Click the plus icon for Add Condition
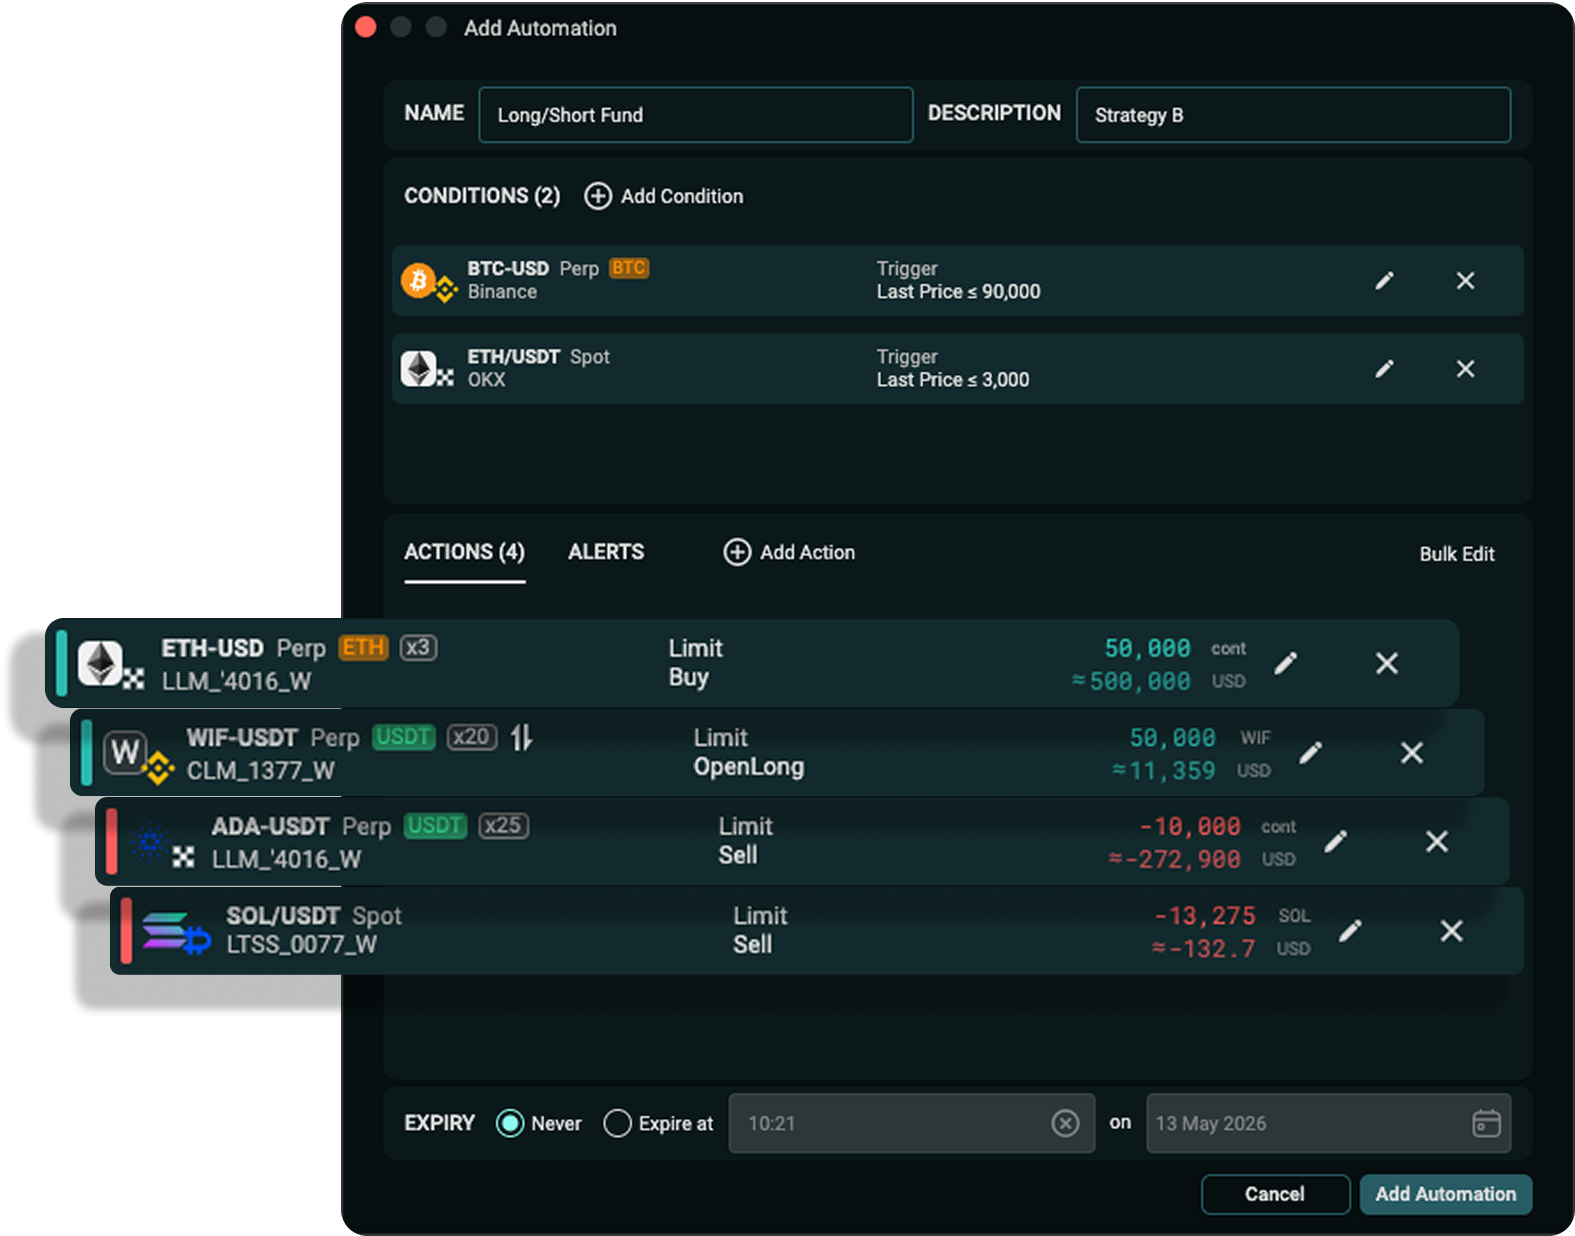Screen dimensions: 1575x1236 click(598, 196)
